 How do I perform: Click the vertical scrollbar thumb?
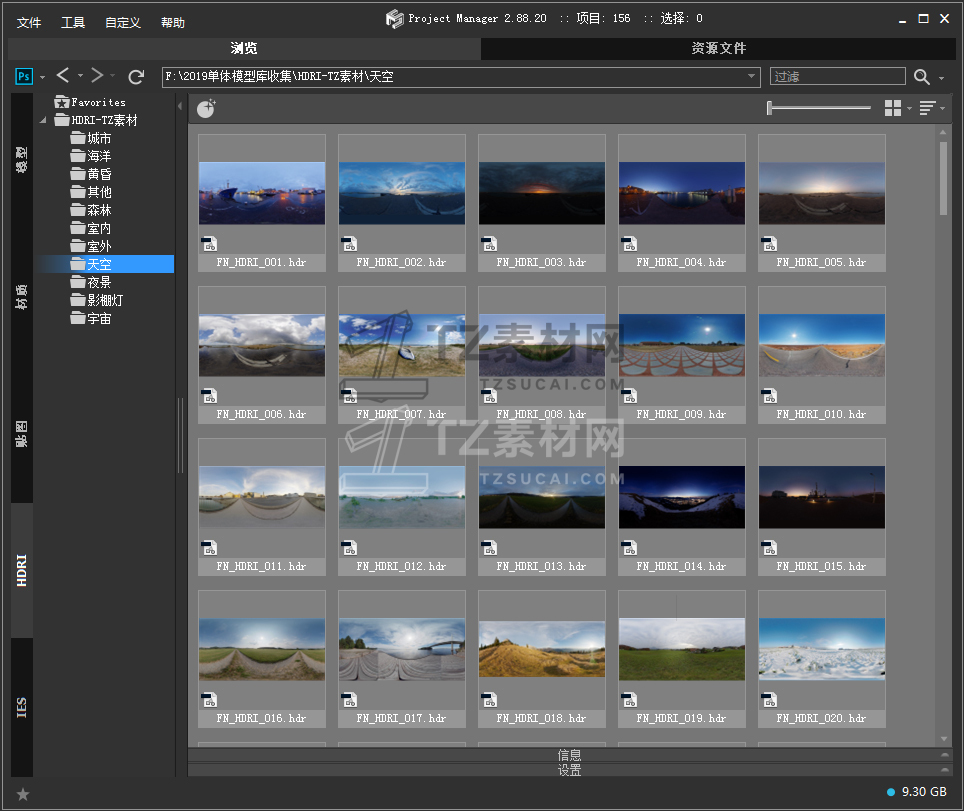coord(944,178)
